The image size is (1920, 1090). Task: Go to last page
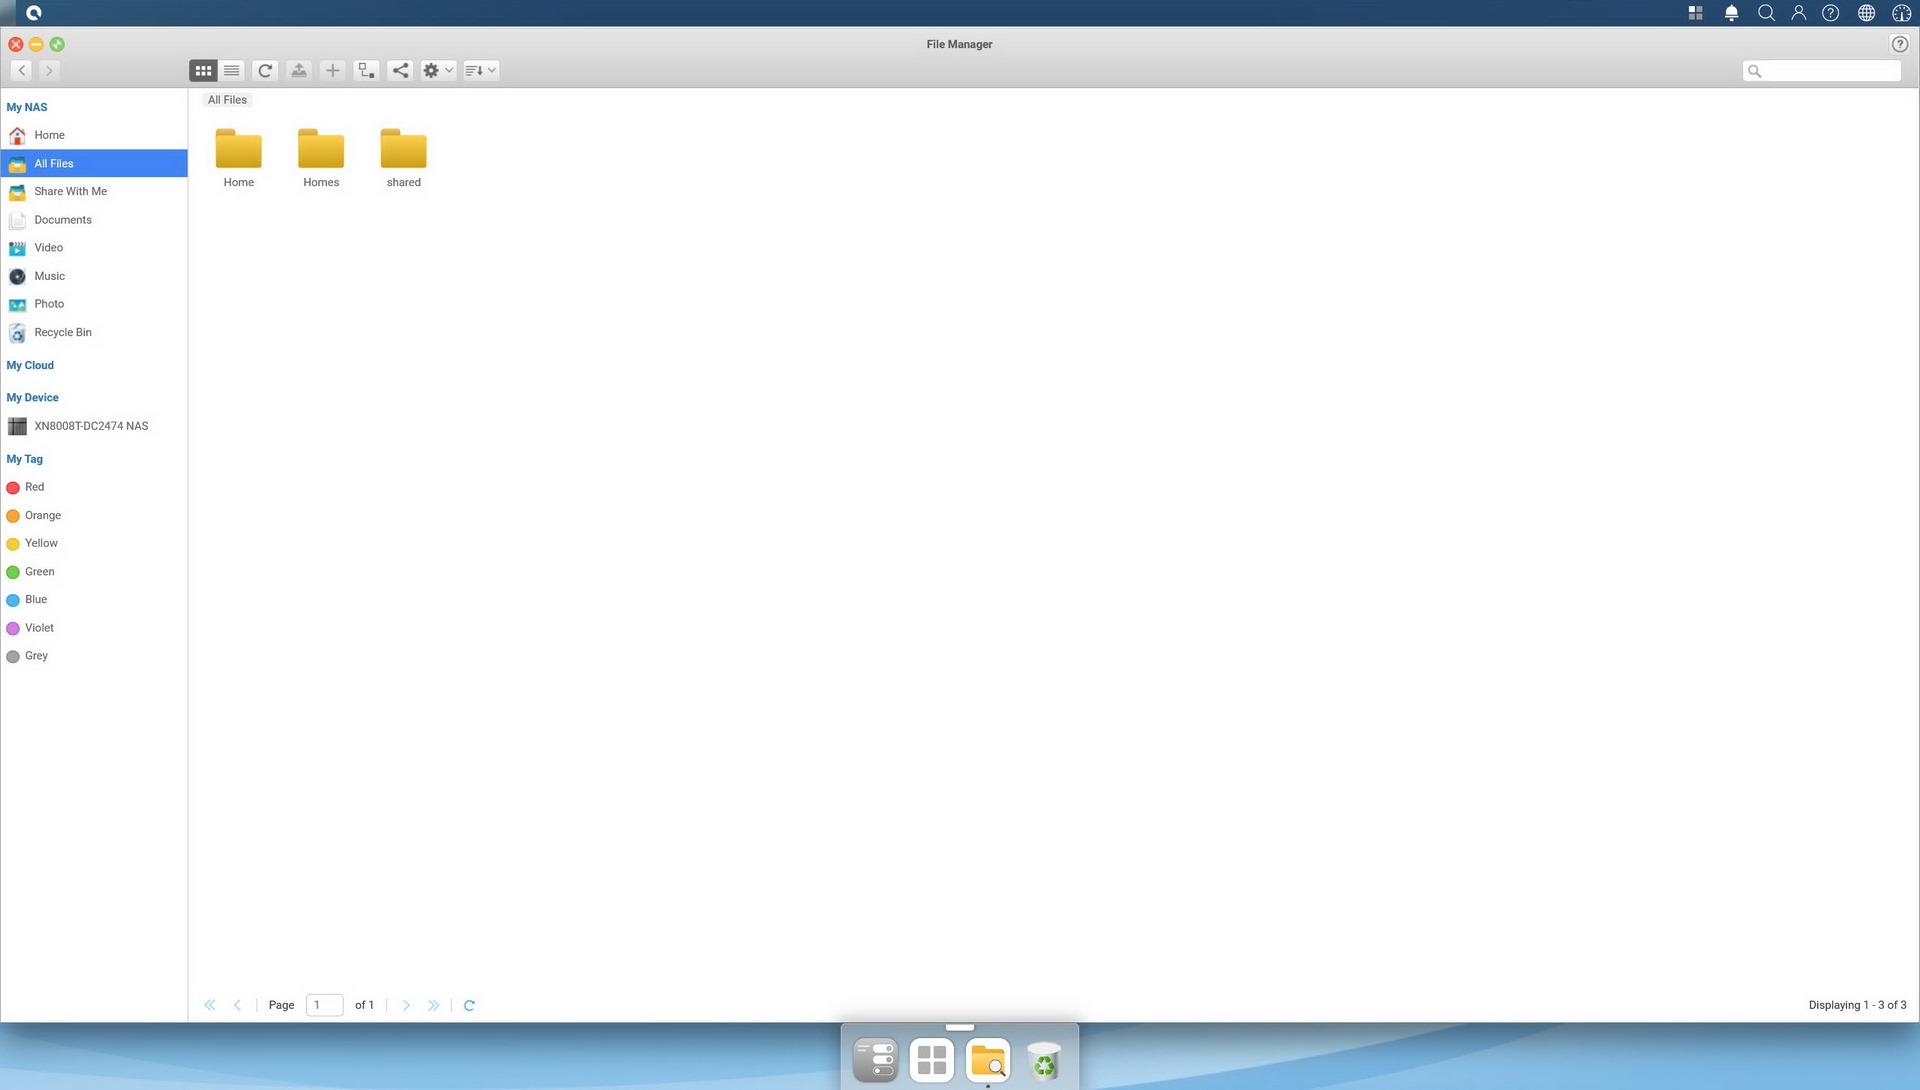[433, 1005]
